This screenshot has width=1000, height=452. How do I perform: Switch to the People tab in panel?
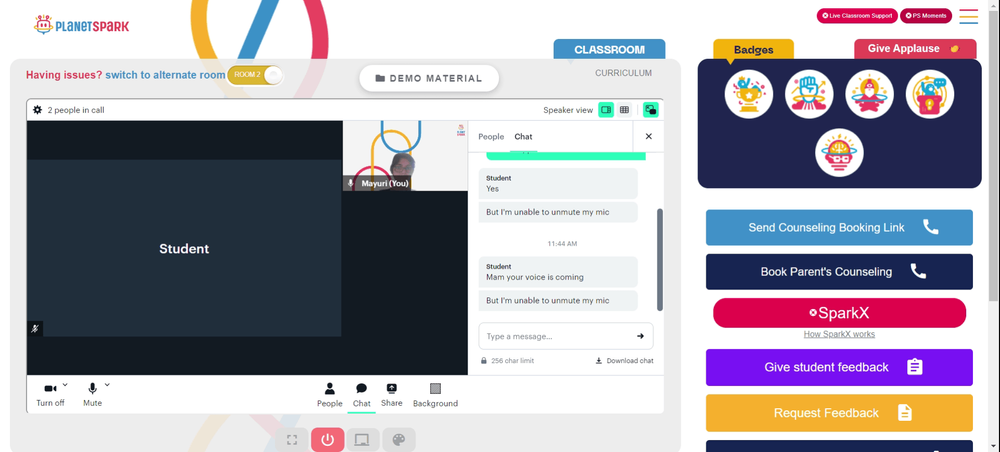click(x=491, y=136)
